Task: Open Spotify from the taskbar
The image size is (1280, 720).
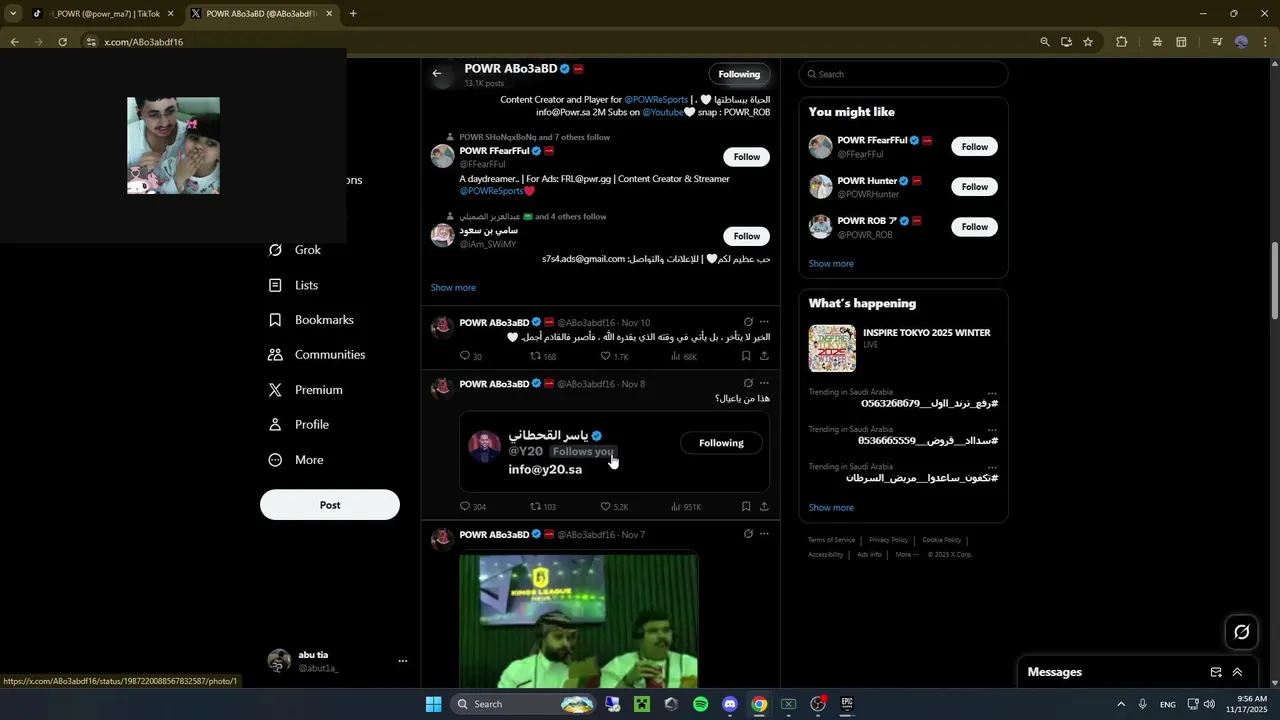Action: (x=700, y=704)
